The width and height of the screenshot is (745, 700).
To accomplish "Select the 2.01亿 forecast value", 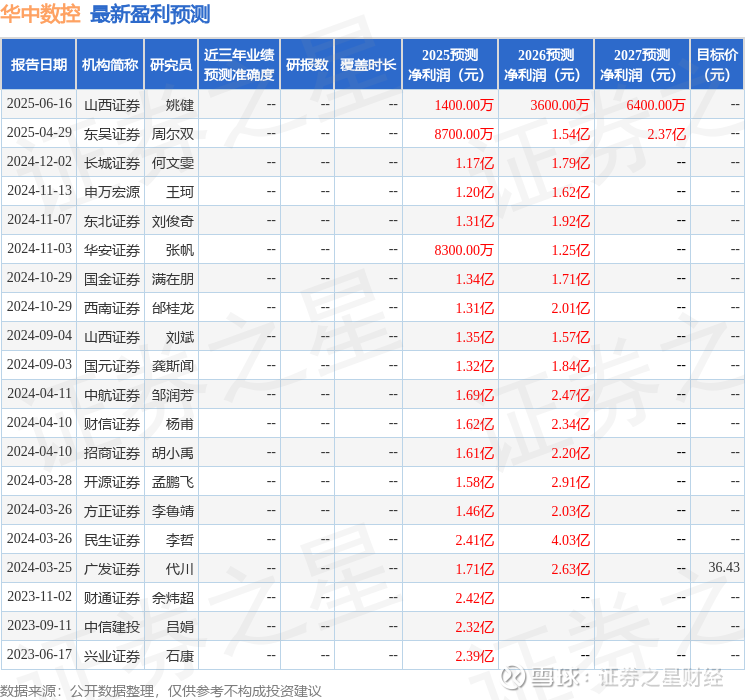I will pyautogui.click(x=570, y=308).
